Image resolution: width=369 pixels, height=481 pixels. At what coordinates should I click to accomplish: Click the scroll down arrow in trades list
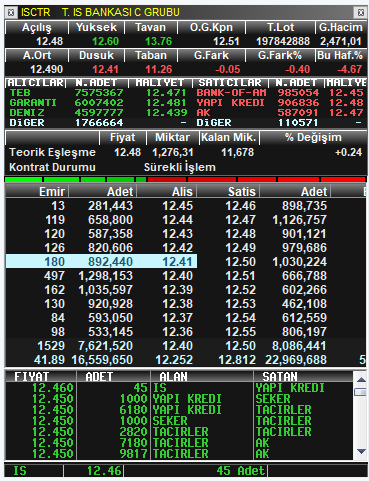coord(361,451)
